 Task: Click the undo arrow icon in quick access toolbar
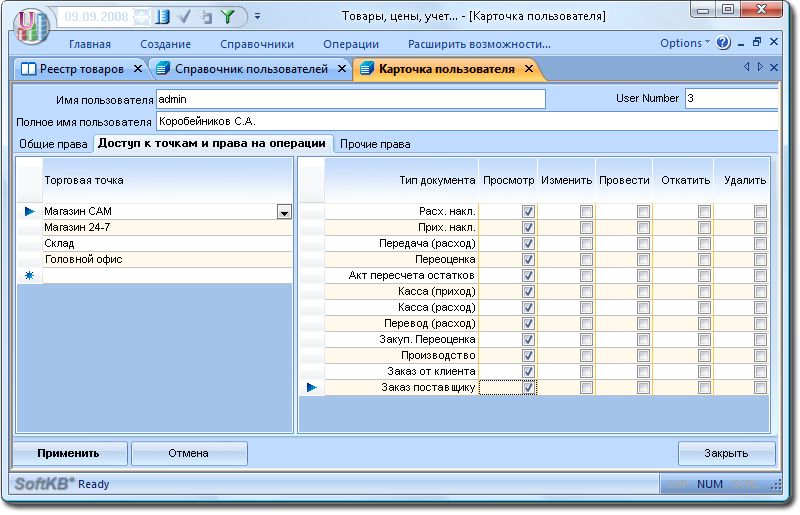(206, 16)
